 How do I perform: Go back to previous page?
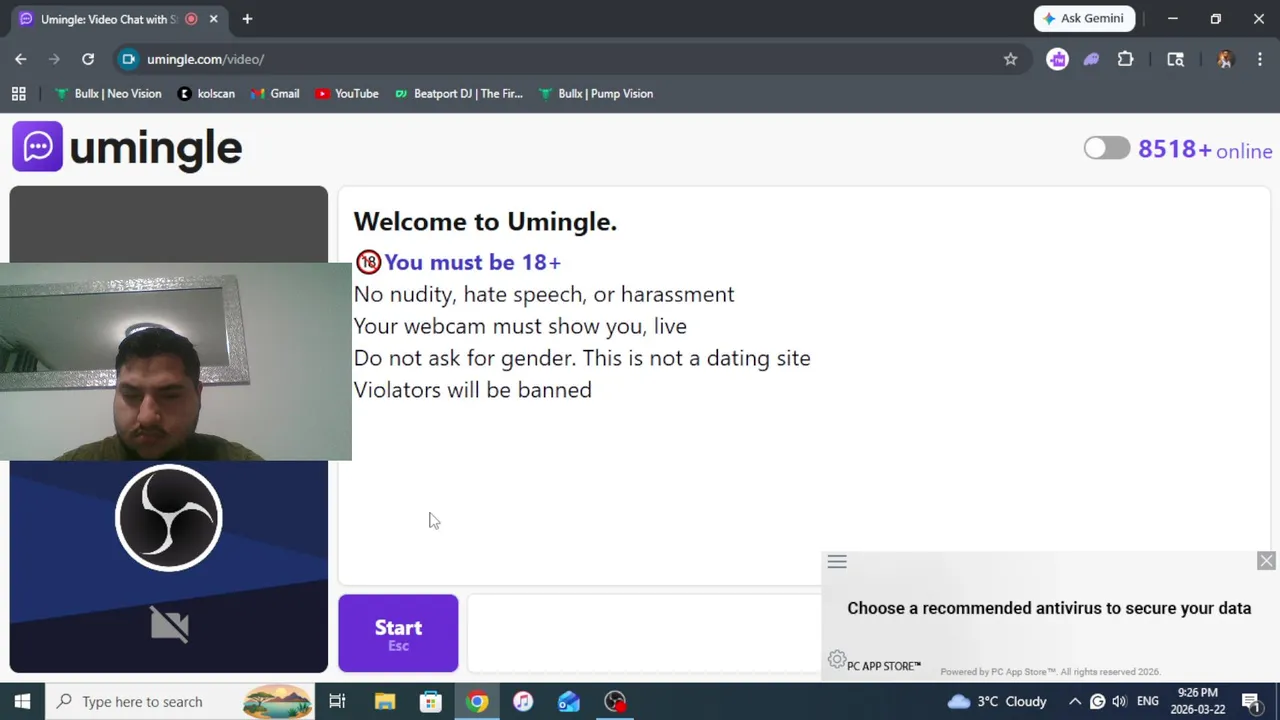(x=21, y=59)
